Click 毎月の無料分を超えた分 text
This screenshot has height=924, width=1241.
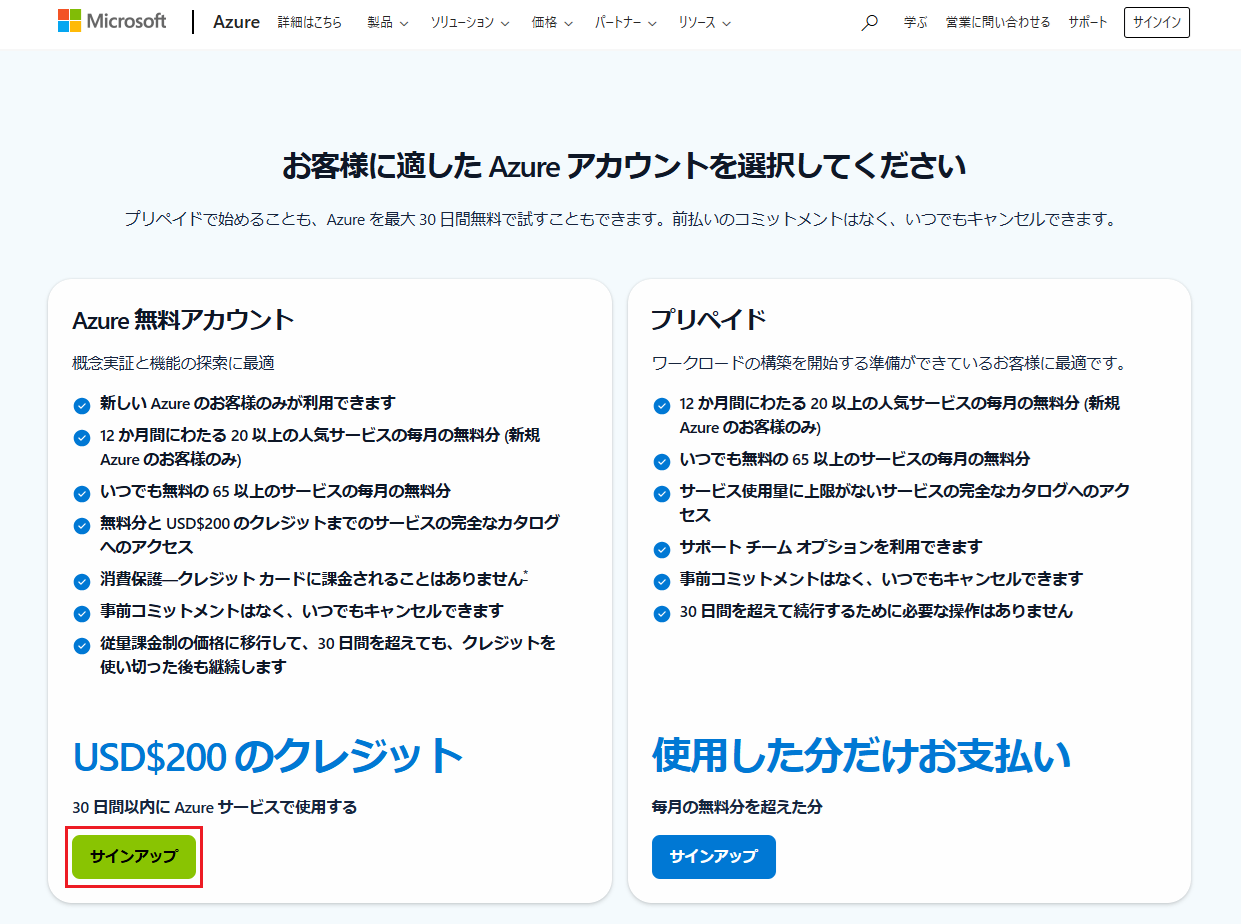coord(737,807)
